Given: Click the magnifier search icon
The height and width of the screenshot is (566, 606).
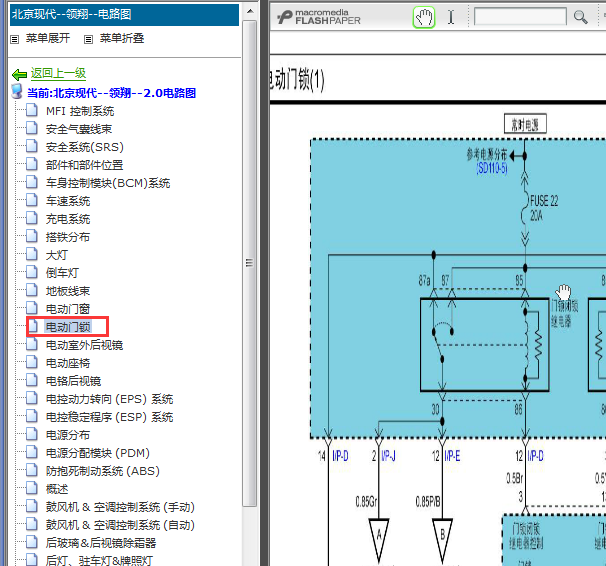Looking at the screenshot, I should click(x=580, y=17).
